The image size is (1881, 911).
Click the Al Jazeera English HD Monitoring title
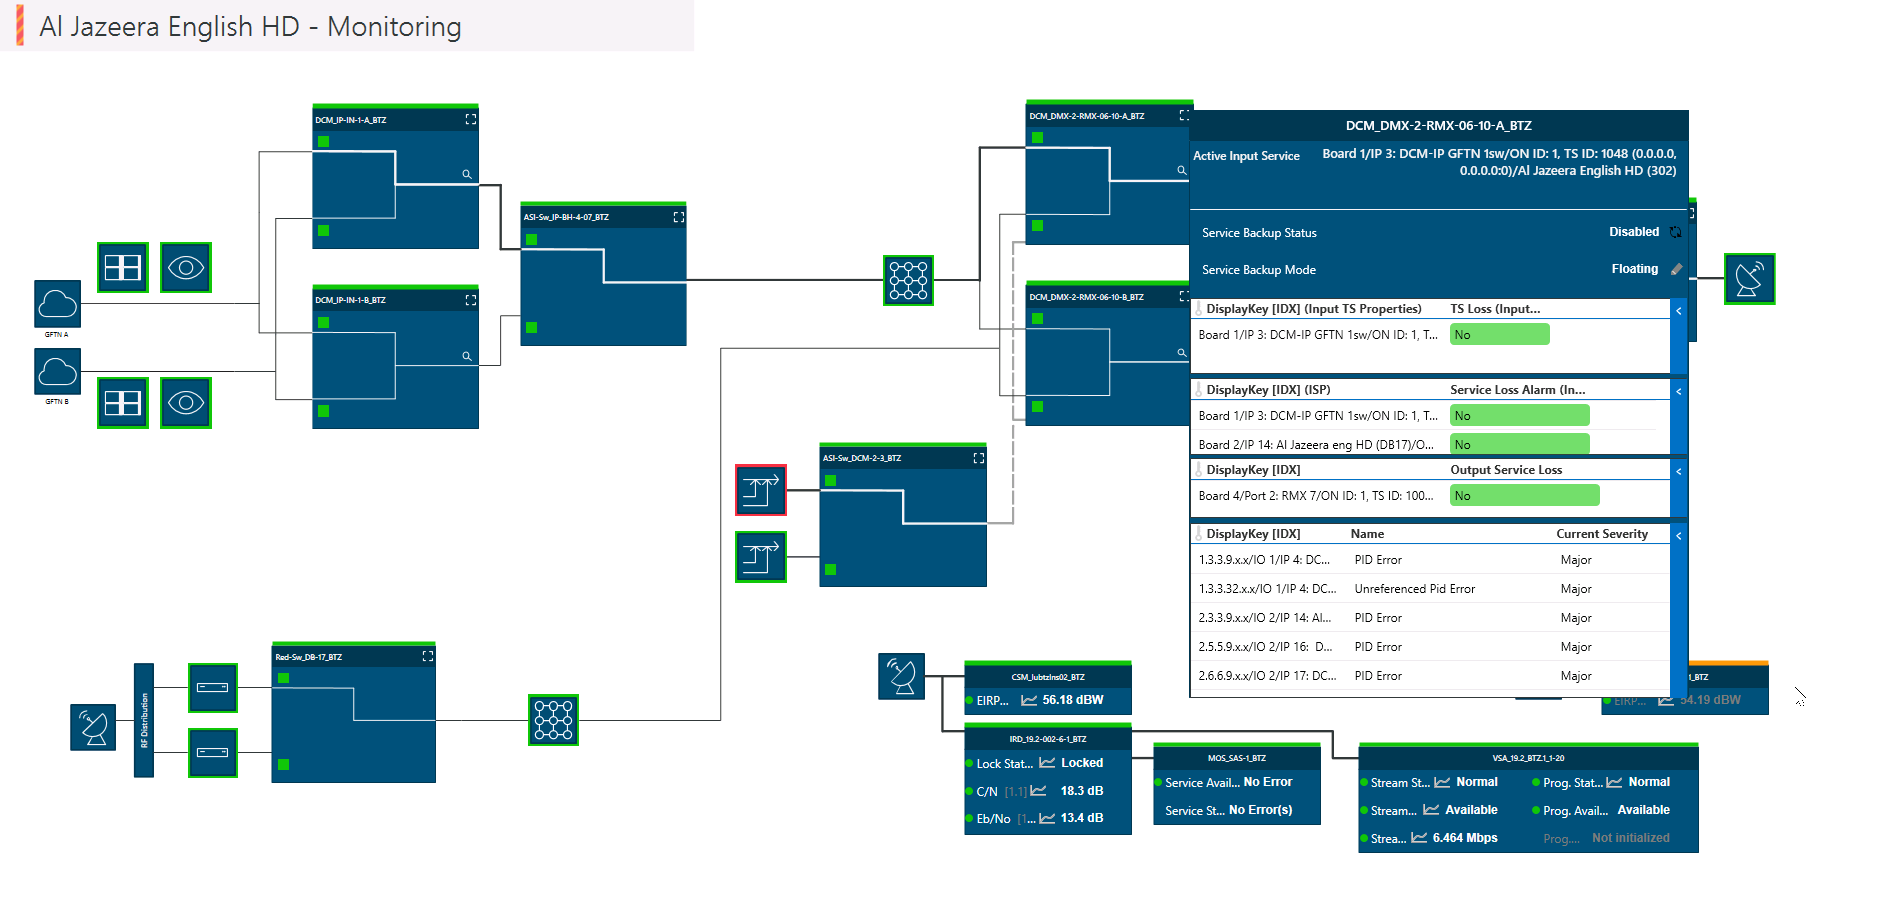[x=251, y=27]
